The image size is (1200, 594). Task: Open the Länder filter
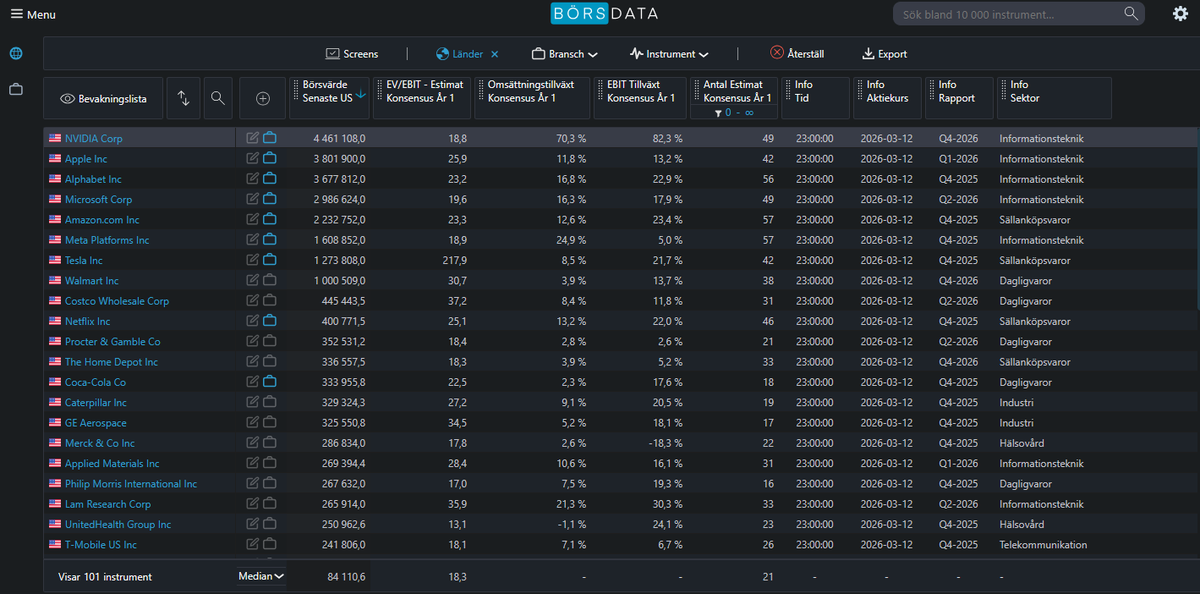click(x=460, y=54)
